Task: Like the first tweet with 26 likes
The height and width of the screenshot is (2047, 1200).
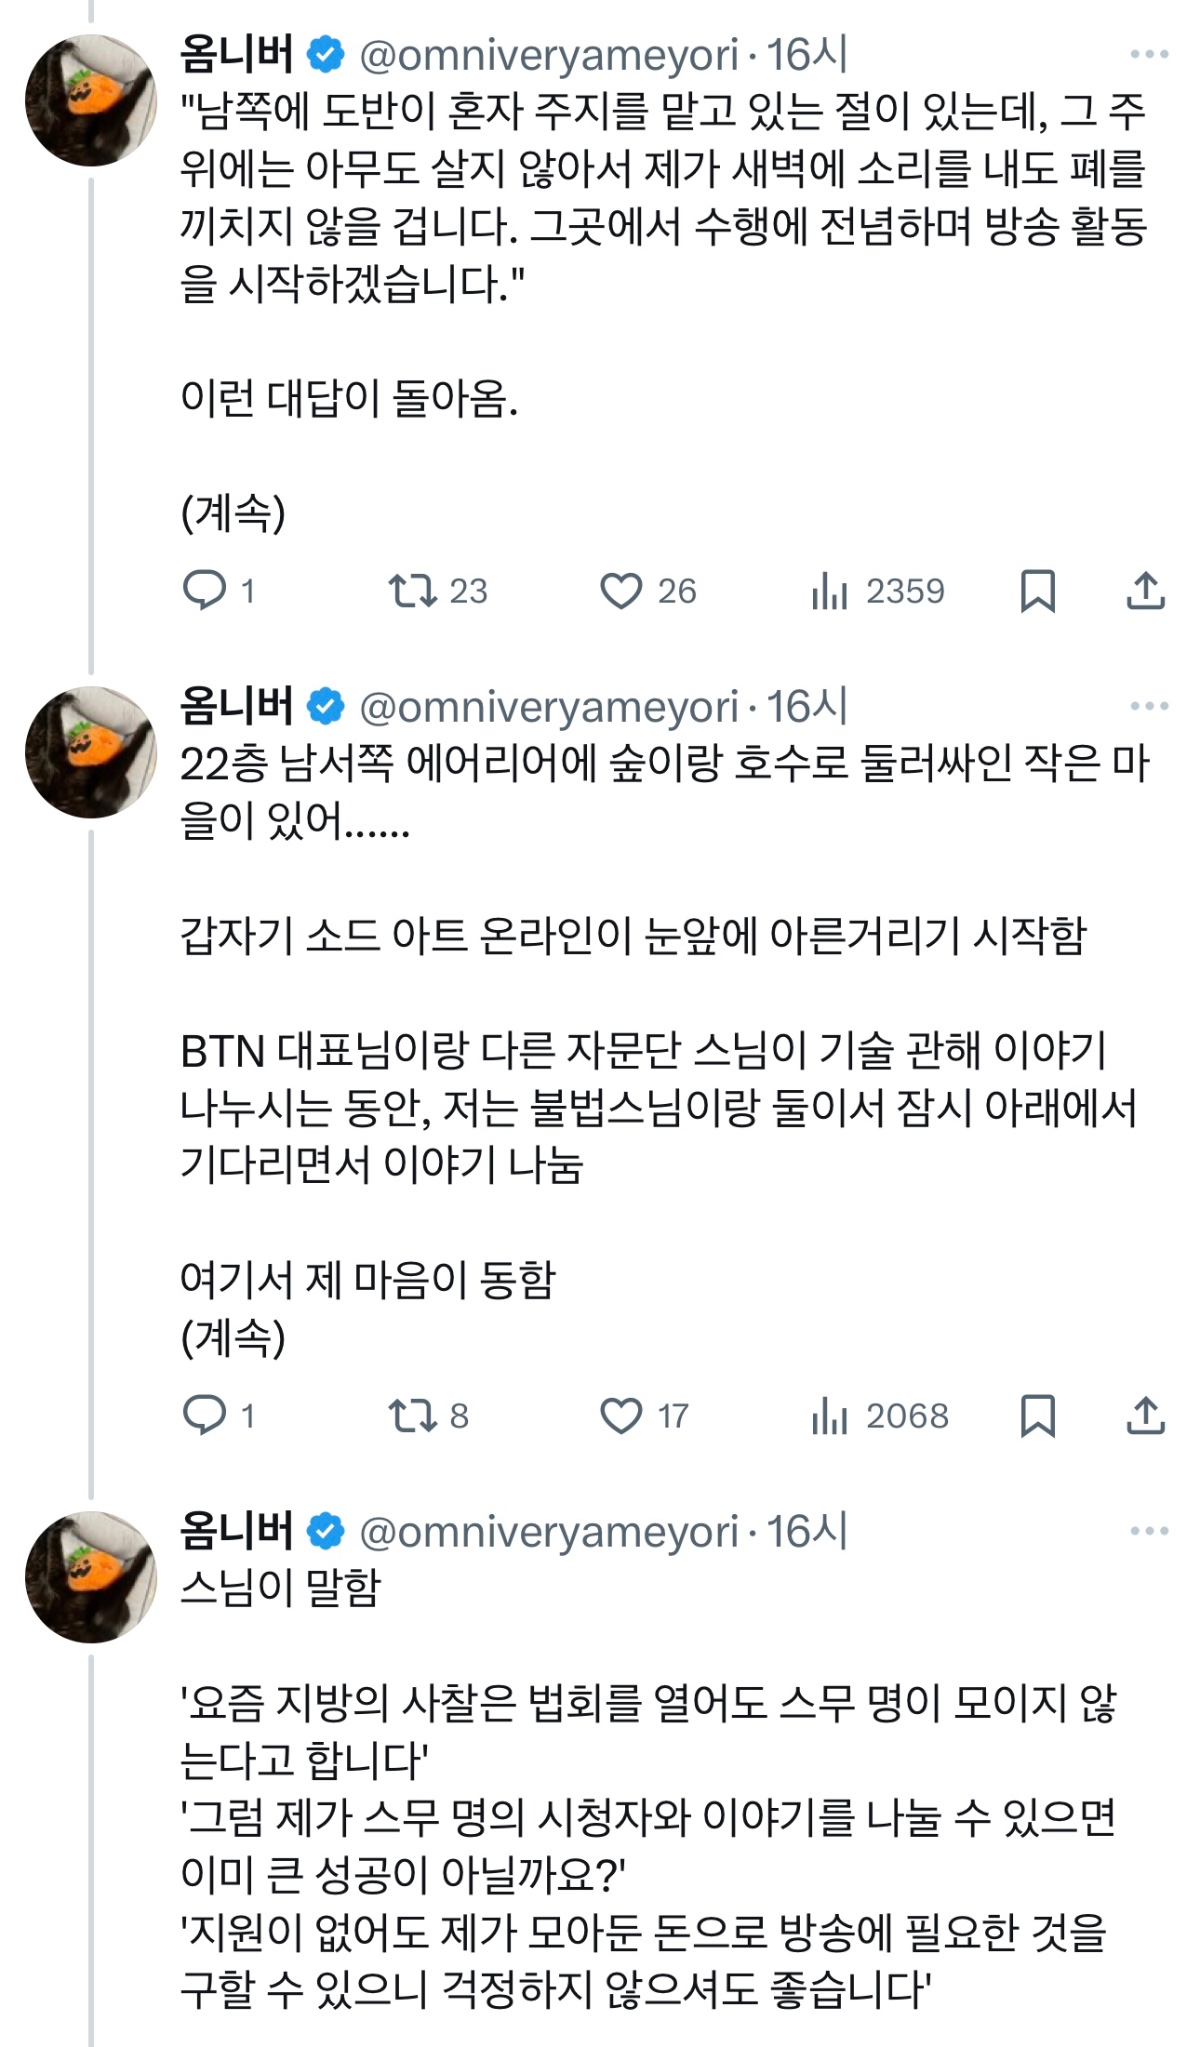Action: (x=621, y=590)
